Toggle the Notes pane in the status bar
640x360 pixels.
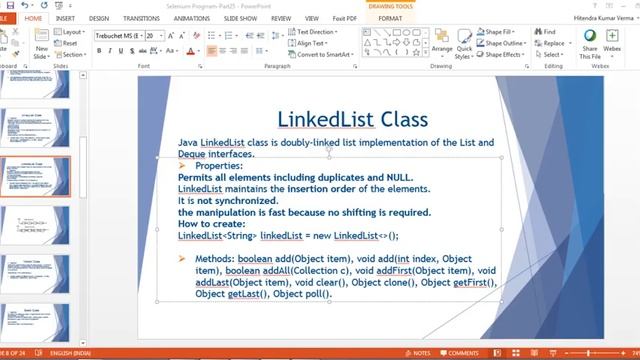click(x=418, y=353)
